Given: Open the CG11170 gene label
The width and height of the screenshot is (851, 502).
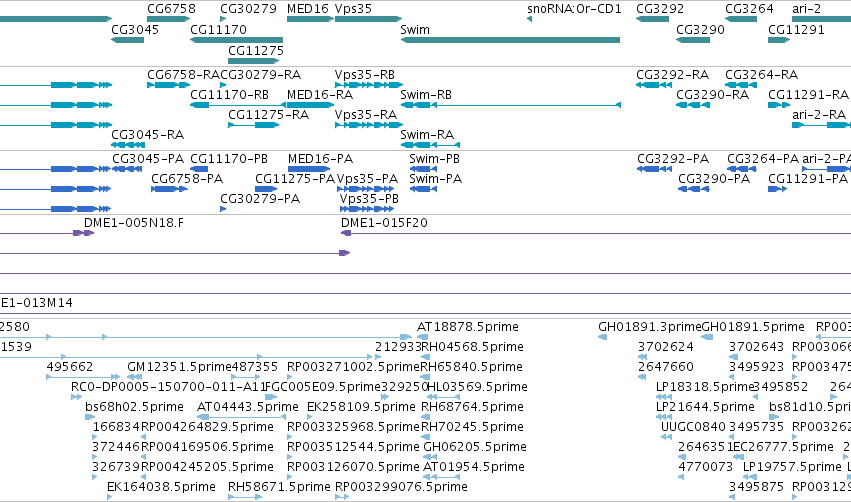Looking at the screenshot, I should point(218,29).
